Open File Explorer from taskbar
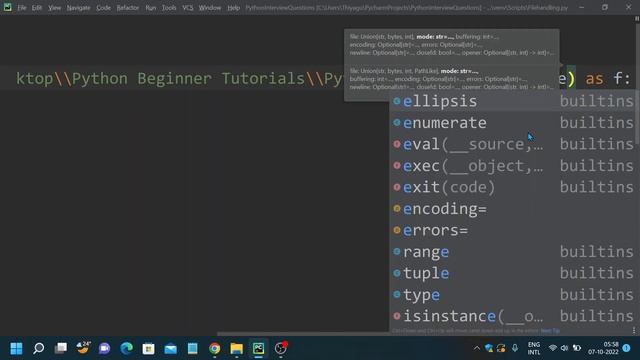Viewport: 640px width, 360px height. 237,348
